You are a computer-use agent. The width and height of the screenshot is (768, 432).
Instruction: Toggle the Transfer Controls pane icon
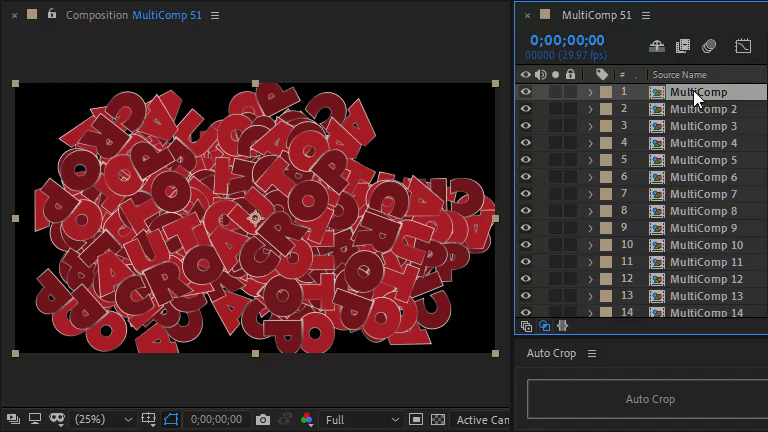545,326
